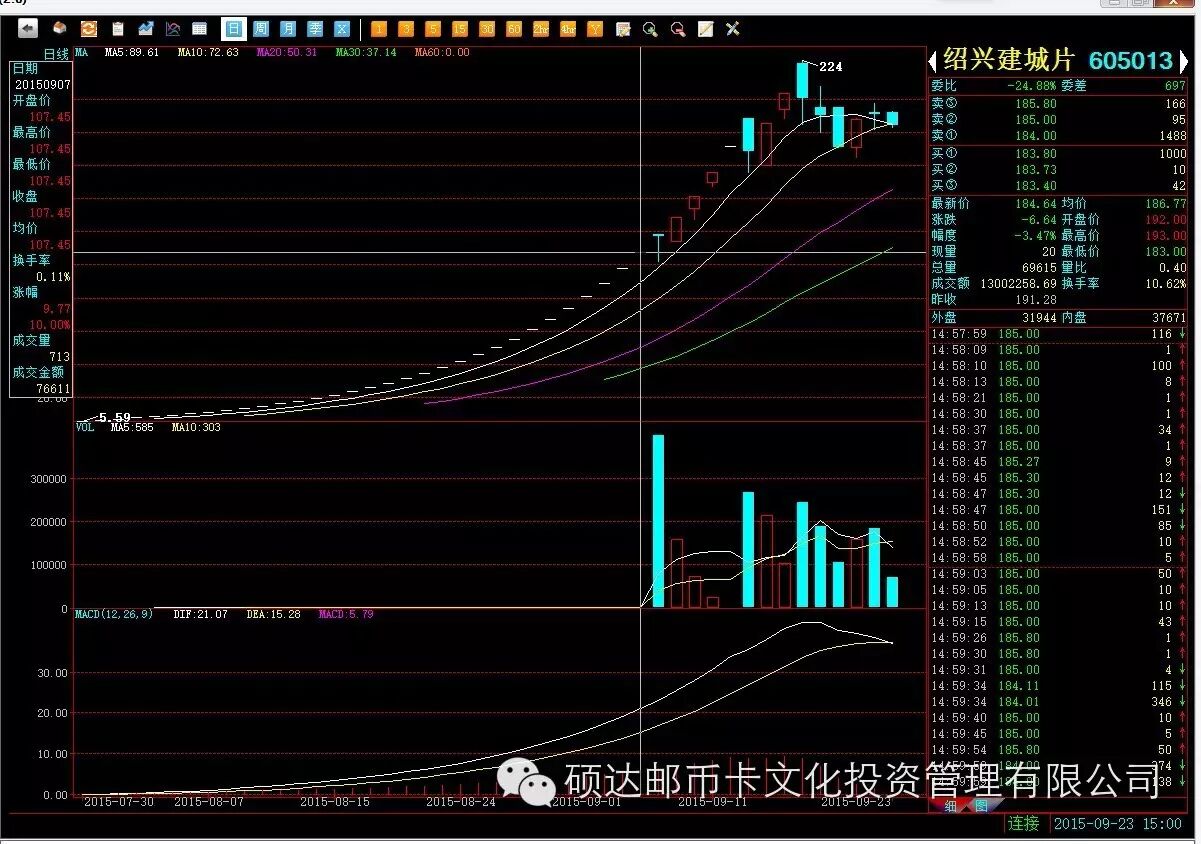The width and height of the screenshot is (1201, 844).
Task: Click the MA60:0.00 label
Action: (x=442, y=52)
